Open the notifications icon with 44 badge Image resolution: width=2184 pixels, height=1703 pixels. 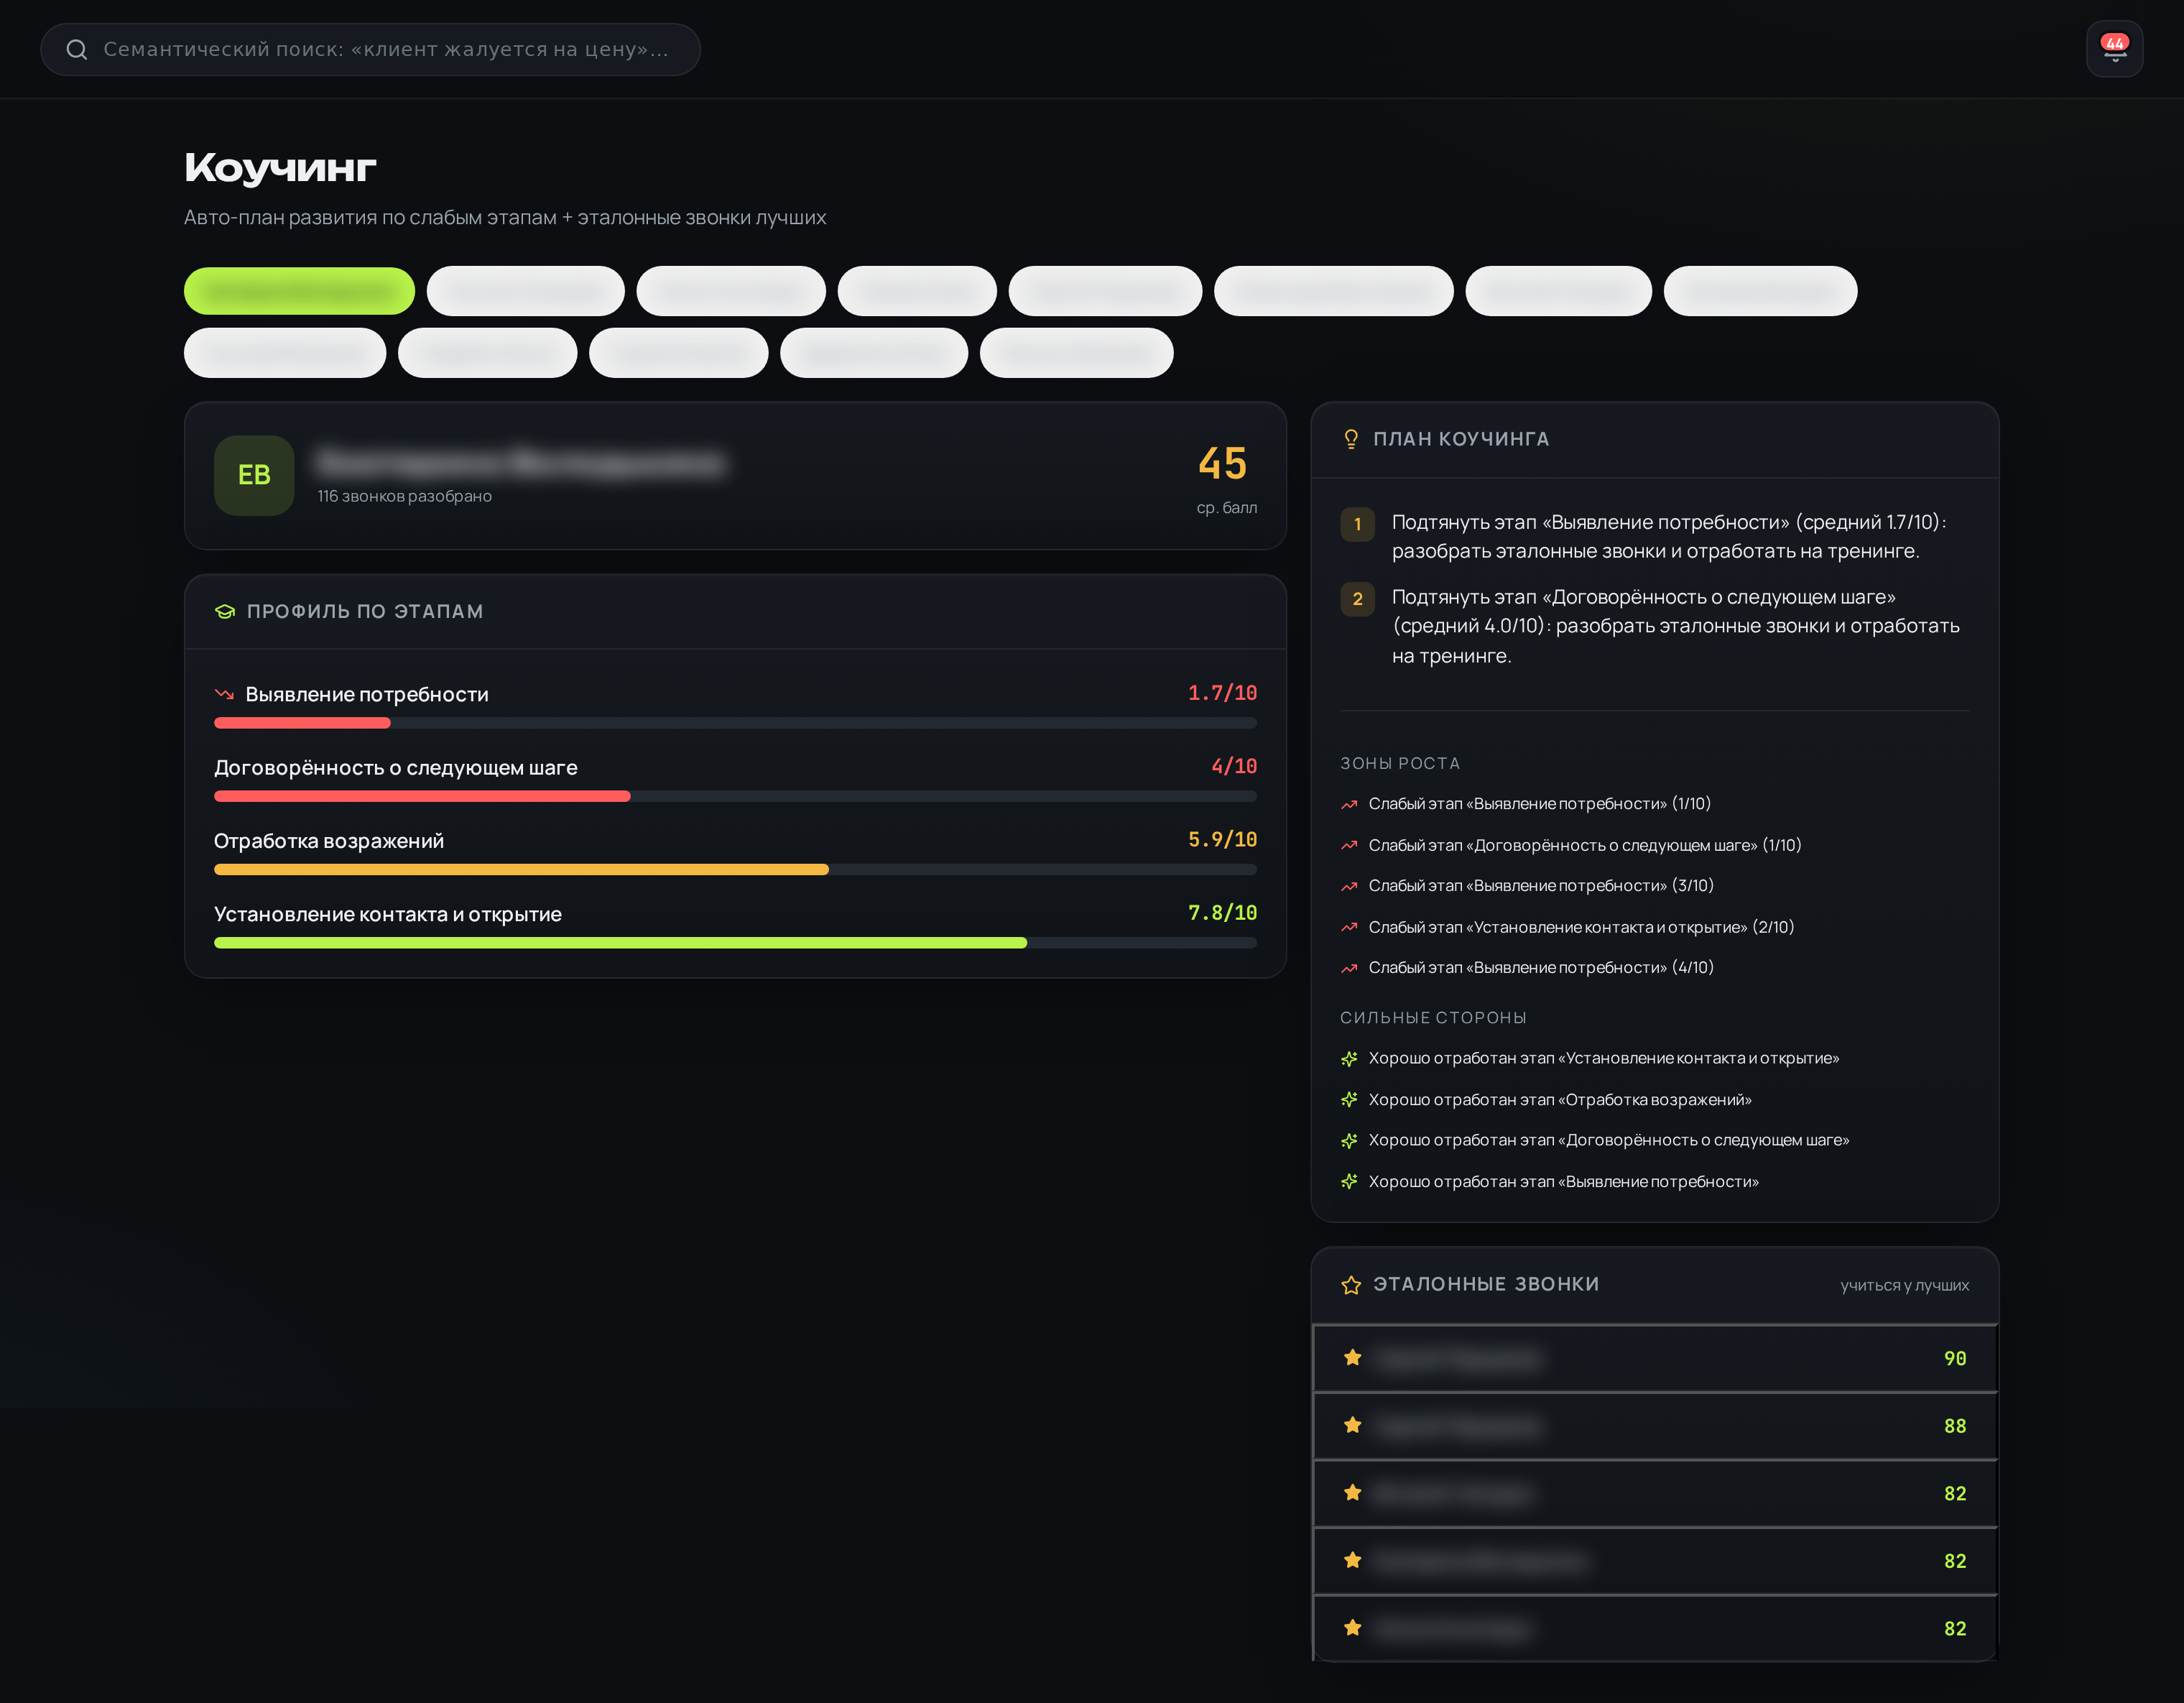click(2114, 48)
